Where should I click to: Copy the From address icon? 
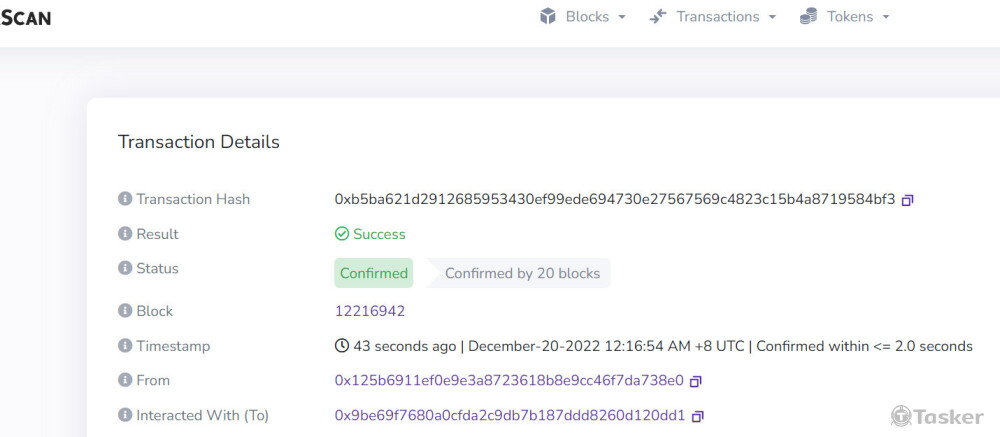point(696,381)
